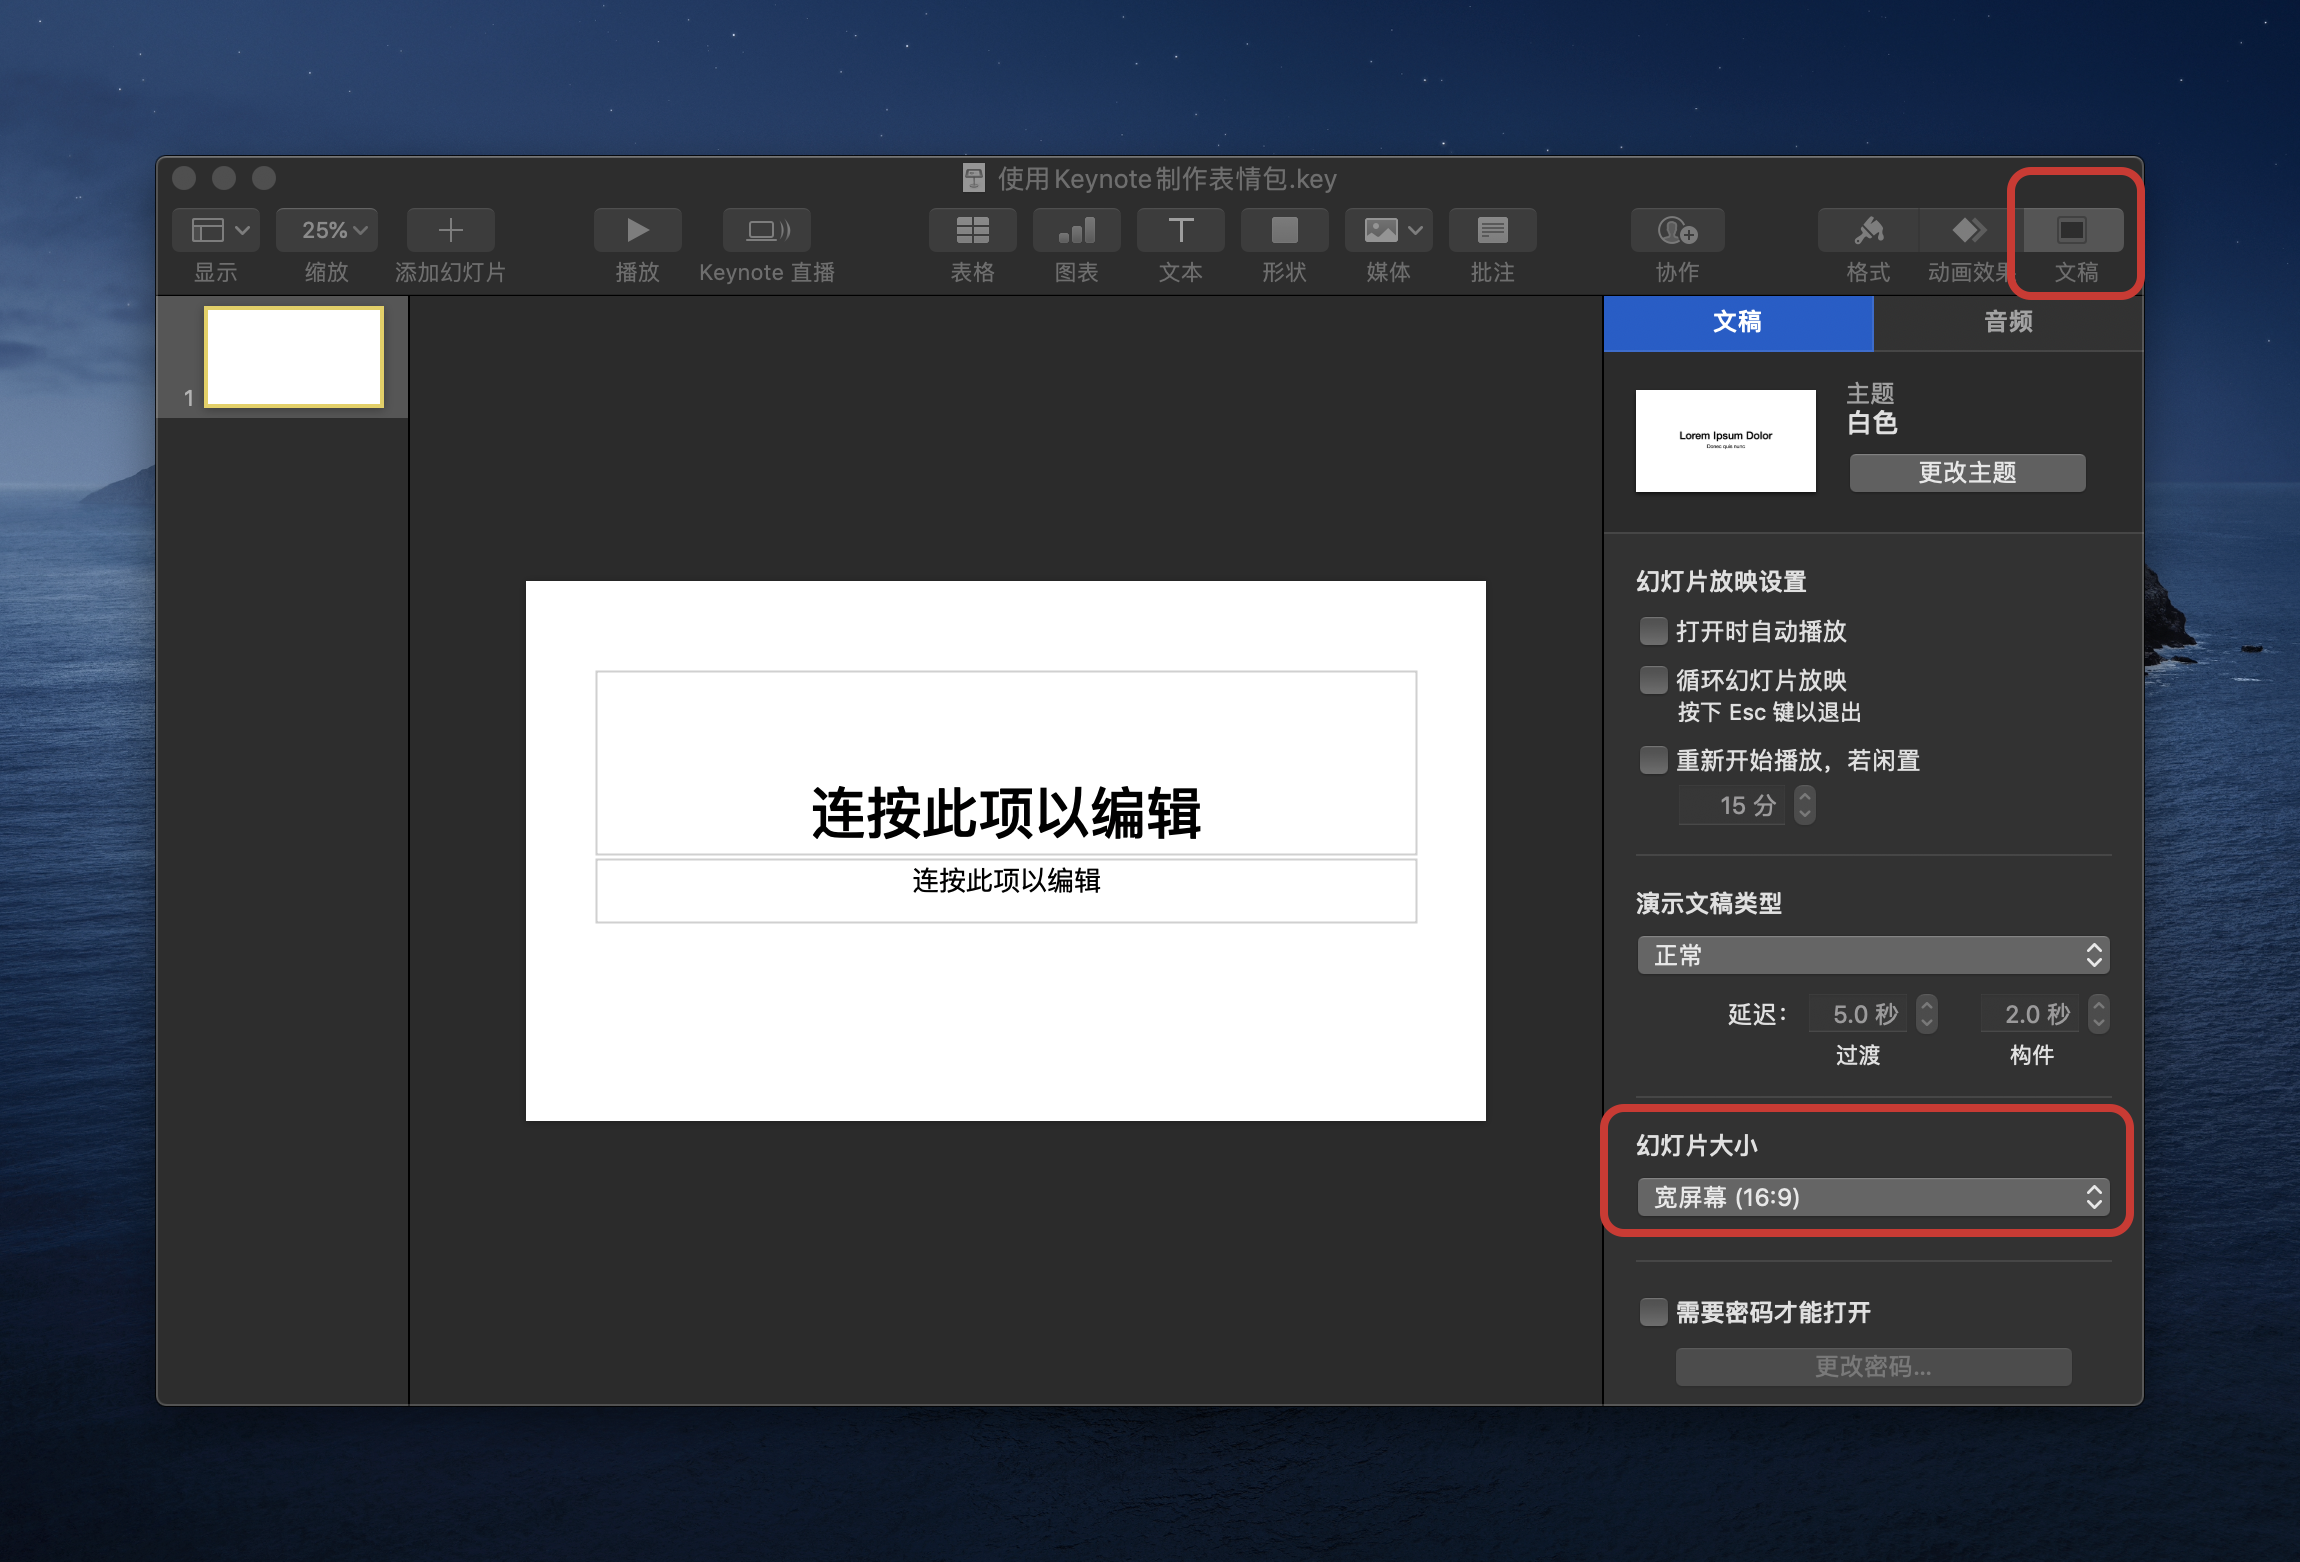2300x1562 pixels.
Task: Insert a table with the 表格 icon
Action: [972, 231]
